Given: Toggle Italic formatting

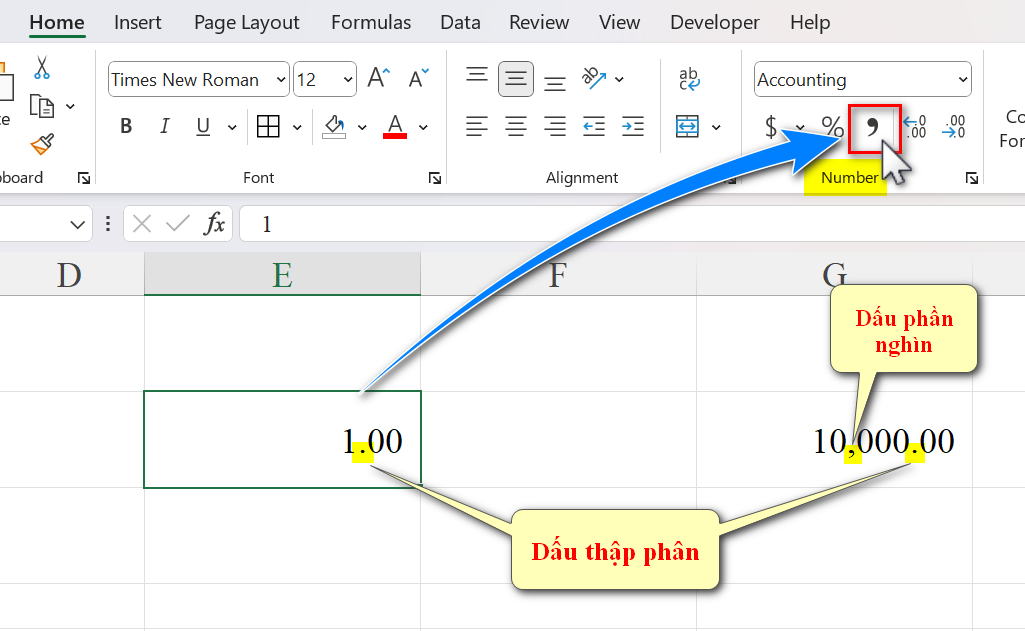Looking at the screenshot, I should pyautogui.click(x=165, y=127).
